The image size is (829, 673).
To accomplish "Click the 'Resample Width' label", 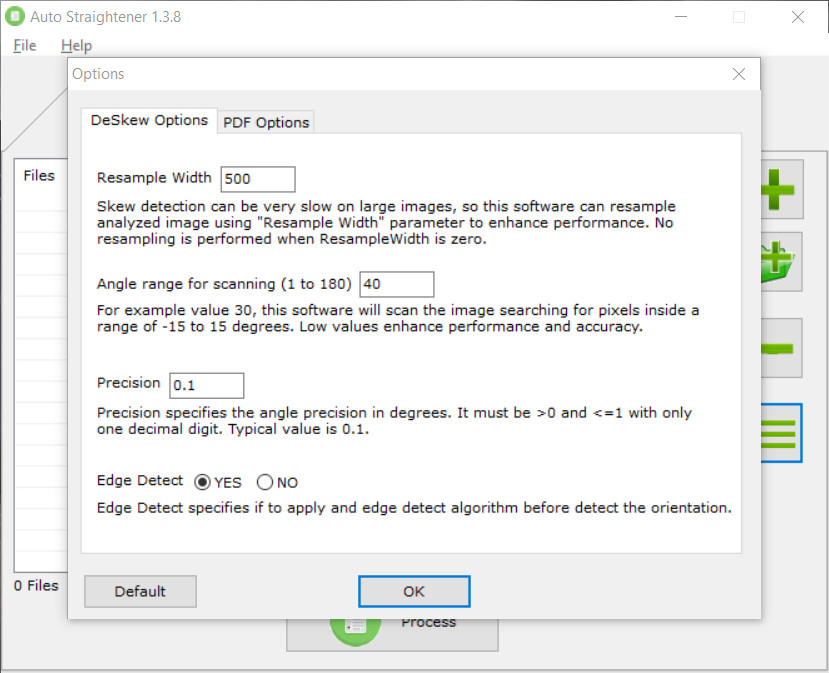I will 154,178.
